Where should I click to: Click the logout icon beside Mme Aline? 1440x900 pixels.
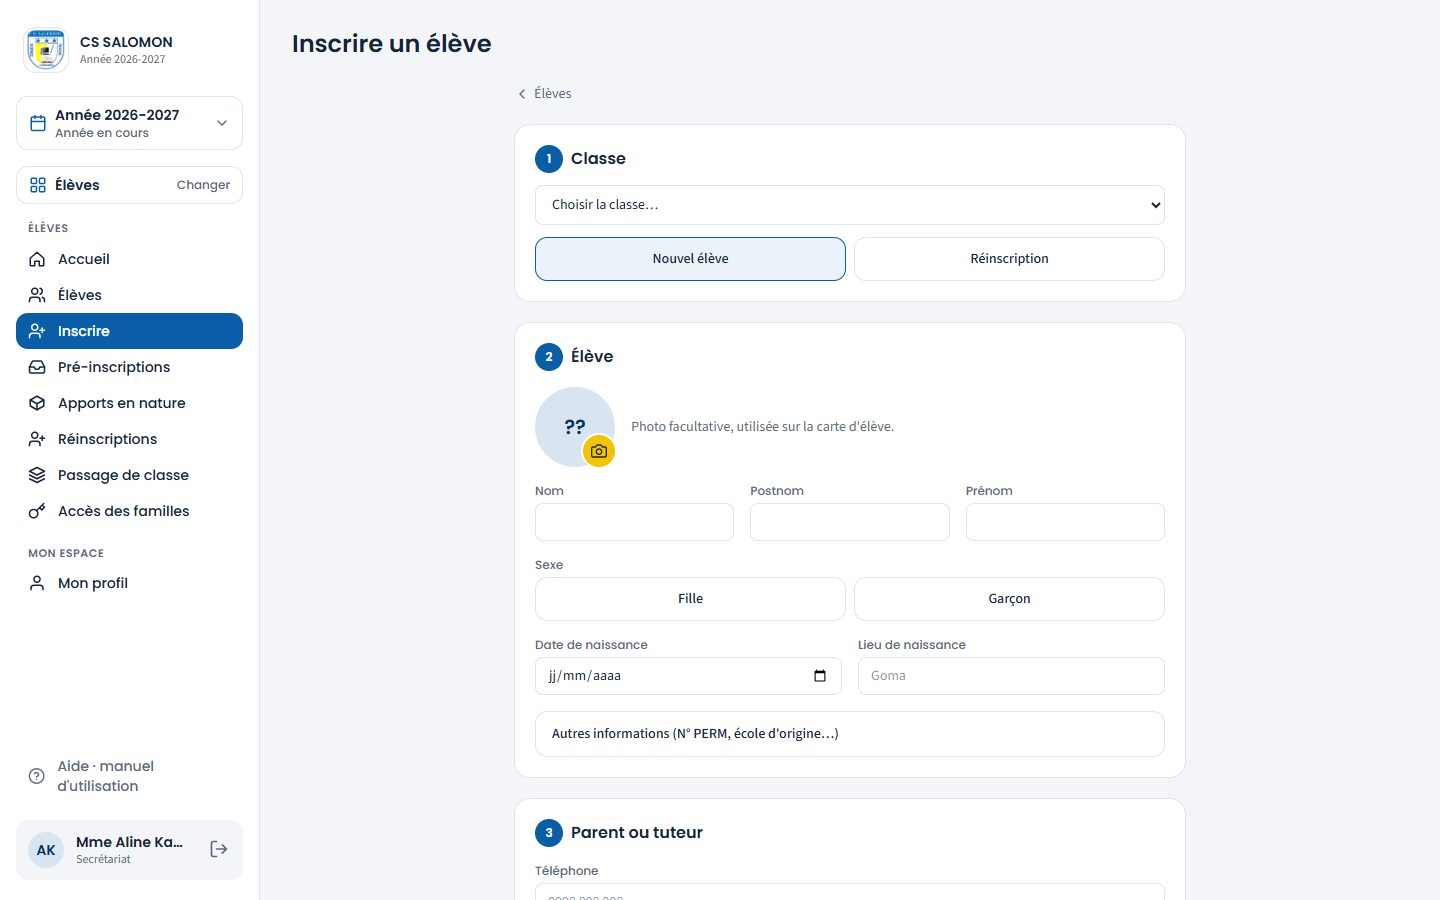coord(219,849)
